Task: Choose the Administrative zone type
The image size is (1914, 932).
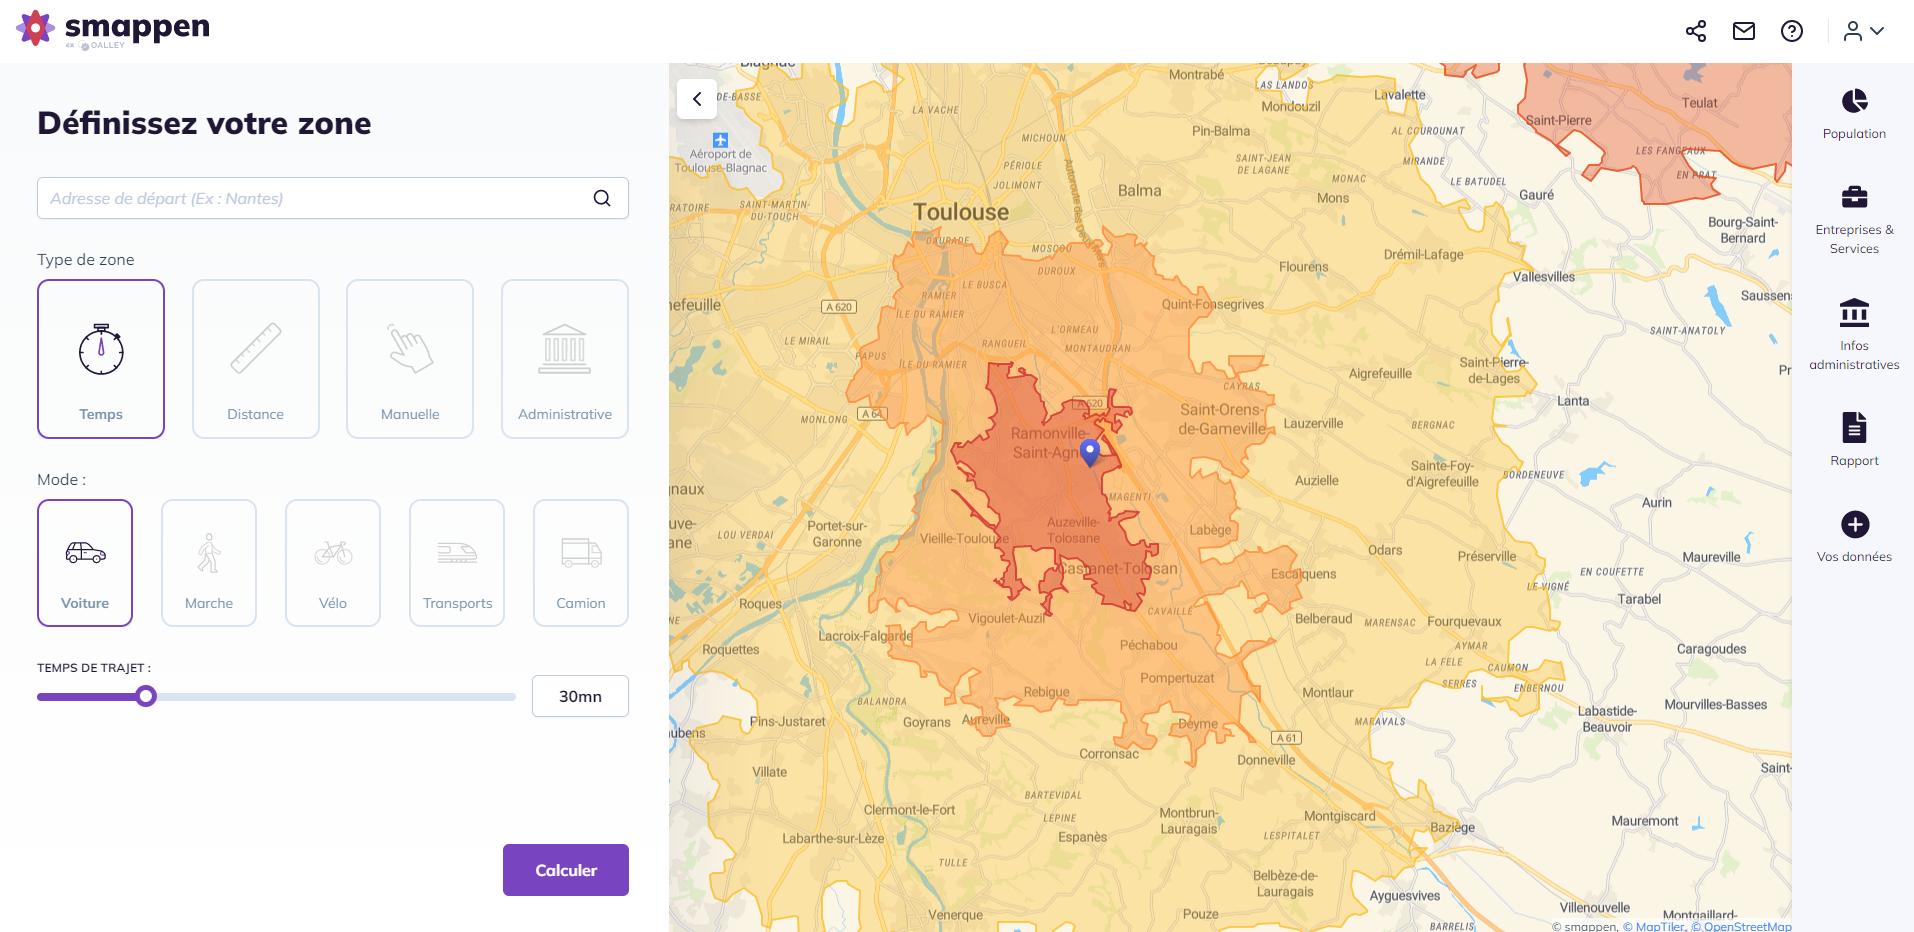Action: (565, 359)
